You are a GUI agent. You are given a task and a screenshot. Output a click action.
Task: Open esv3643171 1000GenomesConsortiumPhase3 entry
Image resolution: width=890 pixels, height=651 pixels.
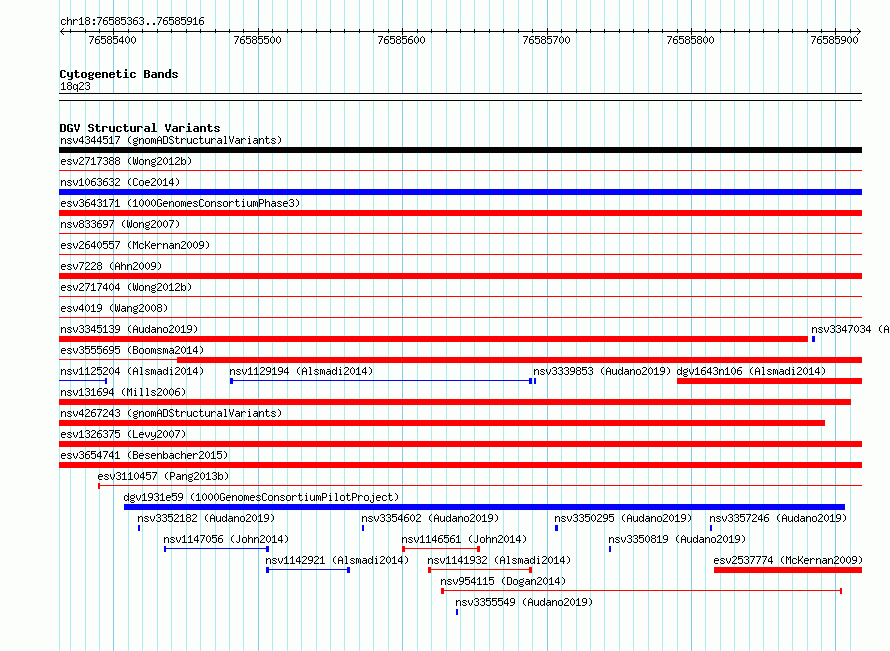click(180, 203)
